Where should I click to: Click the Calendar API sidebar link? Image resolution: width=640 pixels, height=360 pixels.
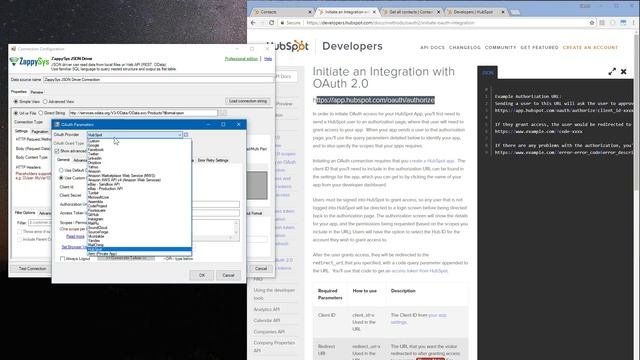267,320
